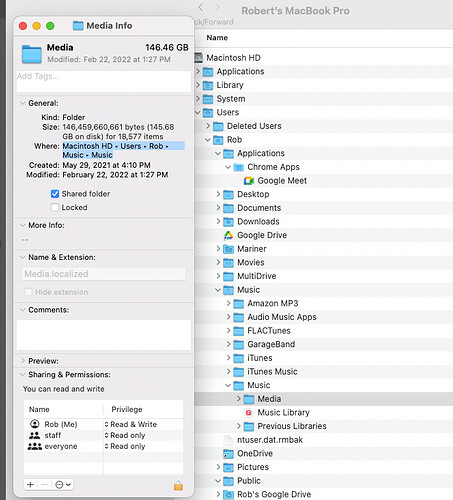The width and height of the screenshot is (453, 500).
Task: Click the Deleted Users folder icon
Action: point(218,126)
